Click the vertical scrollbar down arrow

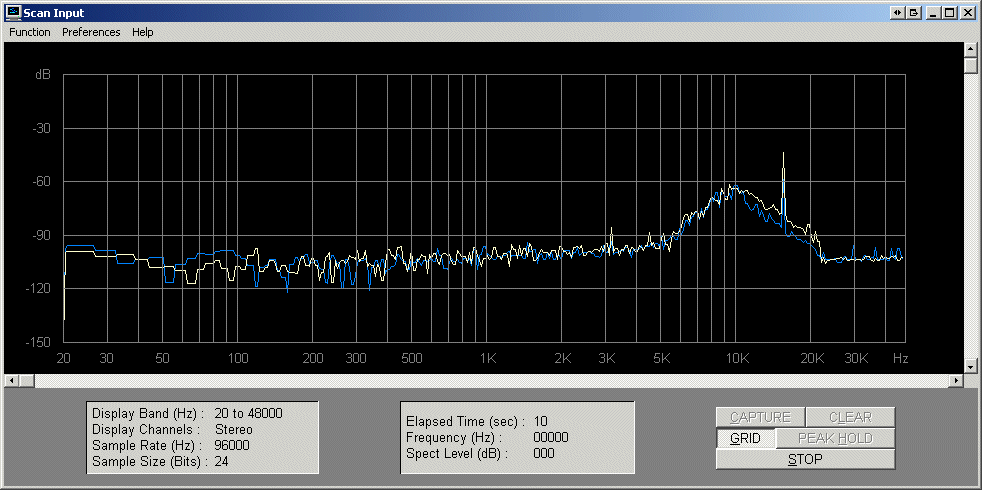pos(971,367)
